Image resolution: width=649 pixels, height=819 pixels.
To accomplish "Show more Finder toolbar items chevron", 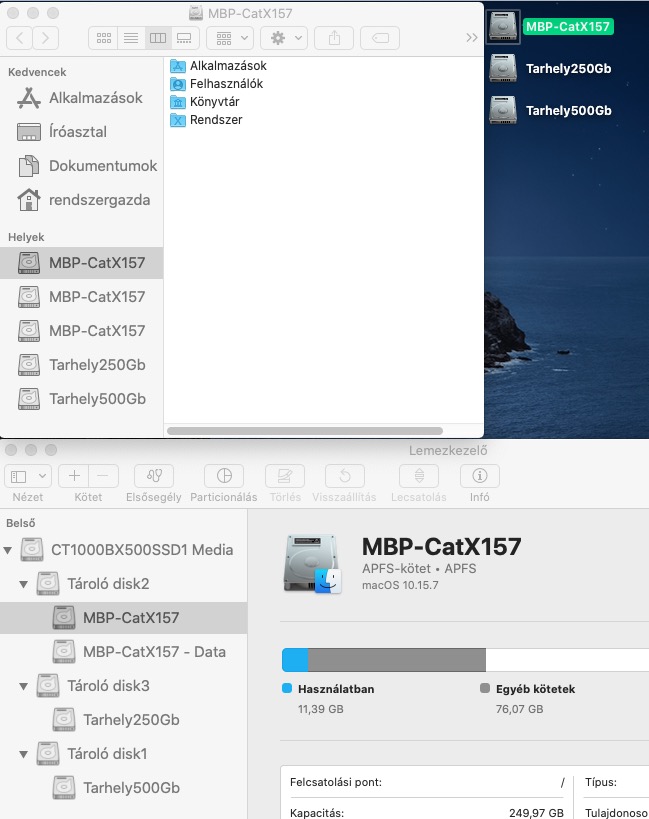I will (471, 38).
